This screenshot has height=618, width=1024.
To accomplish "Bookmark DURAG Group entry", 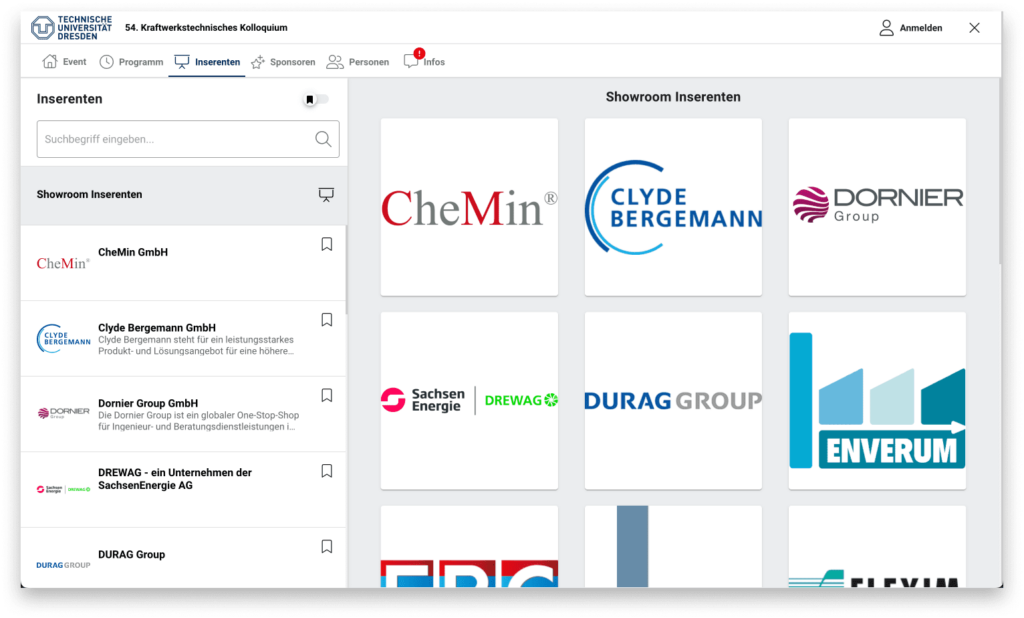I will pos(326,547).
